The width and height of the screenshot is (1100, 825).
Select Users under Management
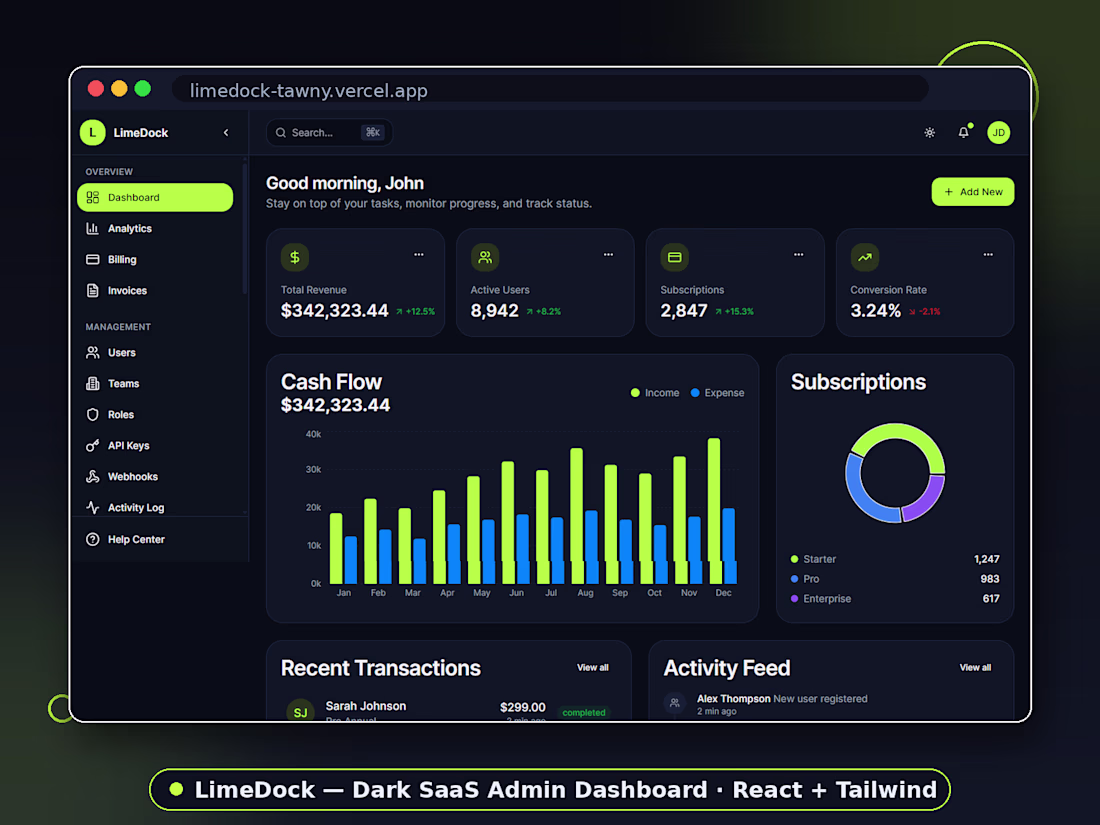click(x=155, y=353)
